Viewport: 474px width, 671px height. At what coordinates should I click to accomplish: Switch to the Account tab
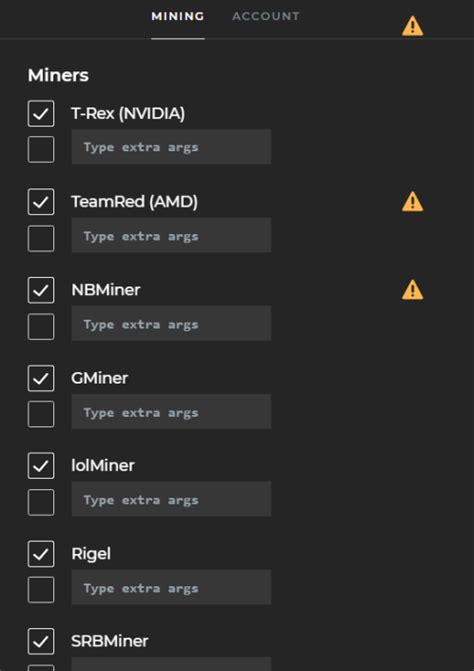point(266,16)
